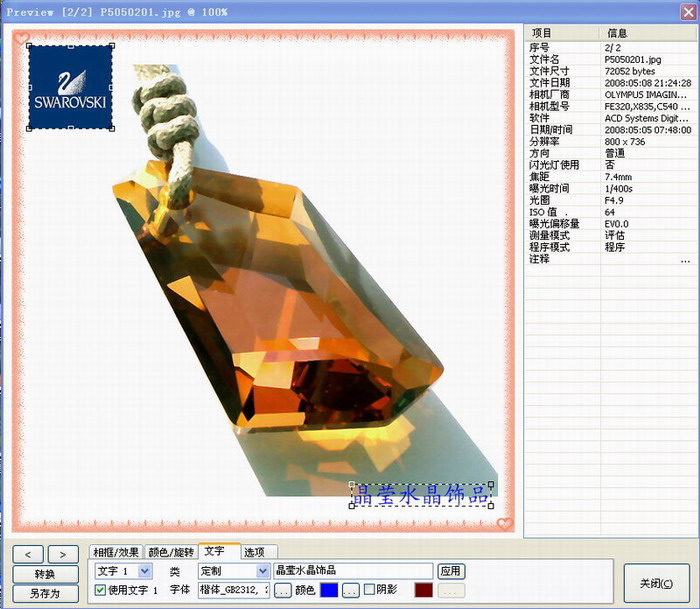
Task: Click the 应用 (Apply) button
Action: [x=451, y=571]
